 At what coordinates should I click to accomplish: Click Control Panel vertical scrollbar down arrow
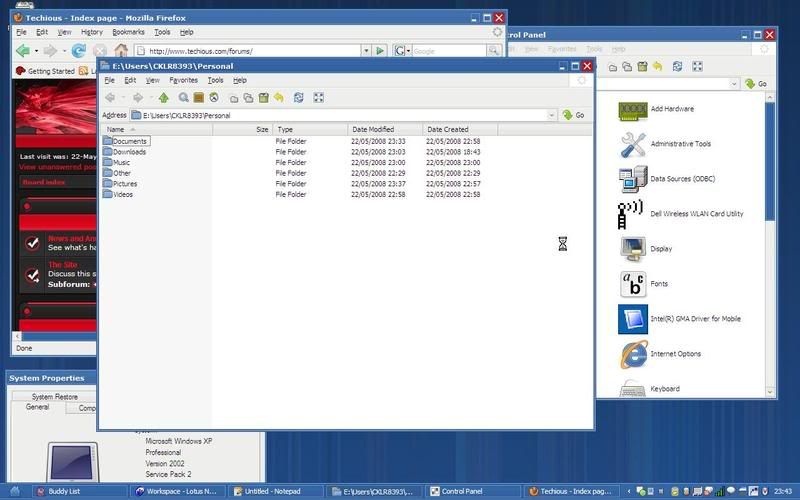coord(770,392)
